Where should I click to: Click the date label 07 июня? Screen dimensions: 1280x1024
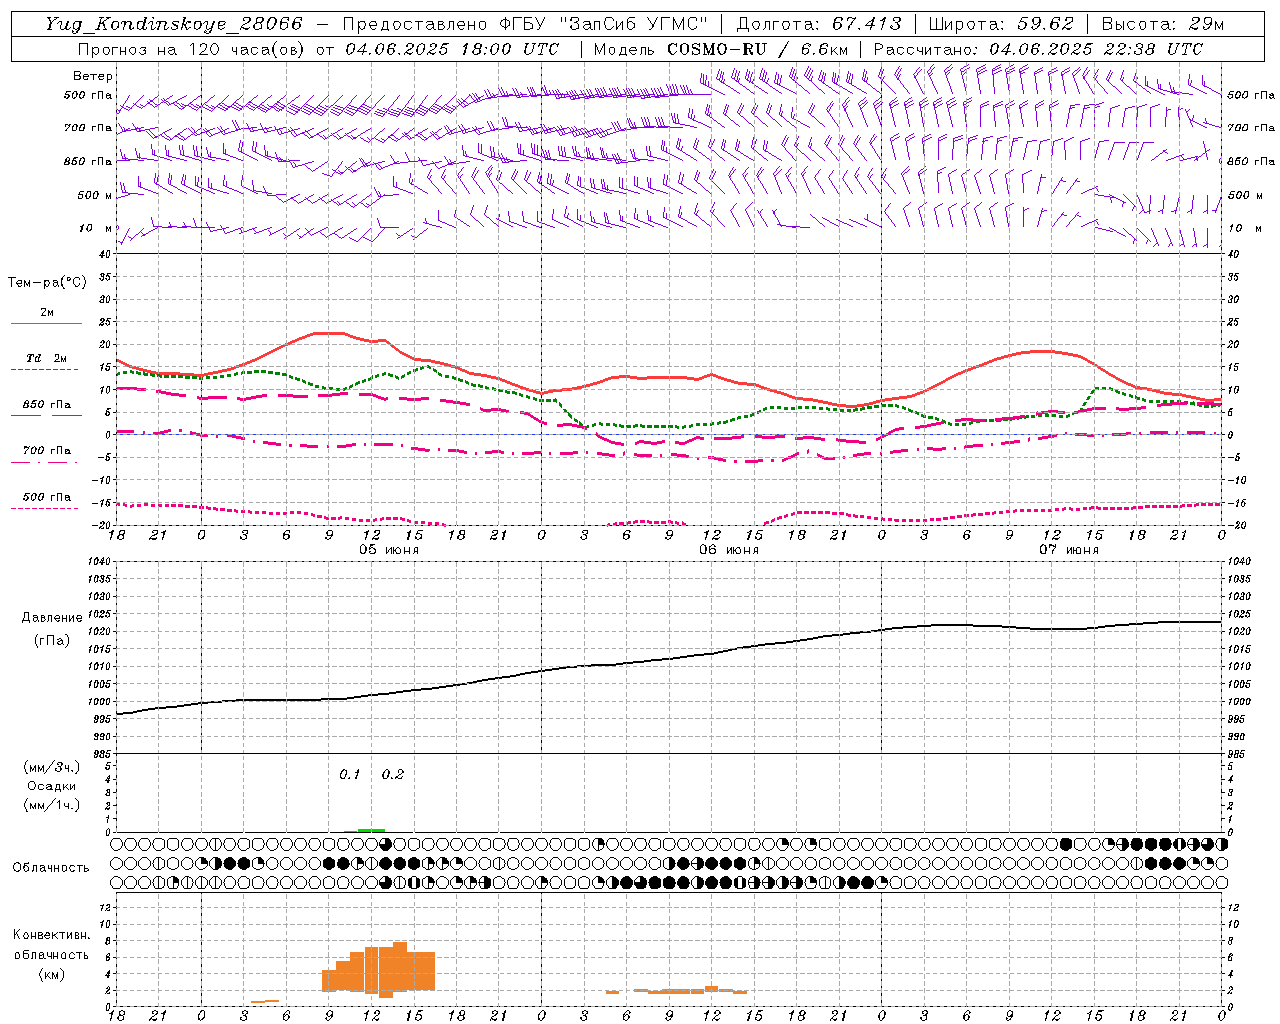point(1069,550)
